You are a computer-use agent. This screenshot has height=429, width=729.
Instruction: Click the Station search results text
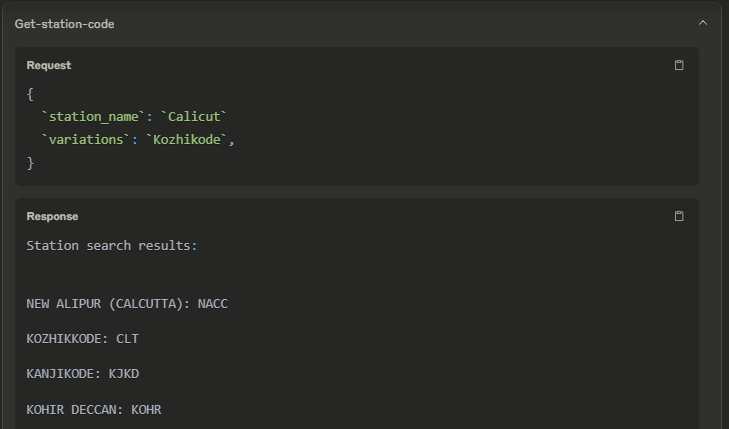click(112, 246)
